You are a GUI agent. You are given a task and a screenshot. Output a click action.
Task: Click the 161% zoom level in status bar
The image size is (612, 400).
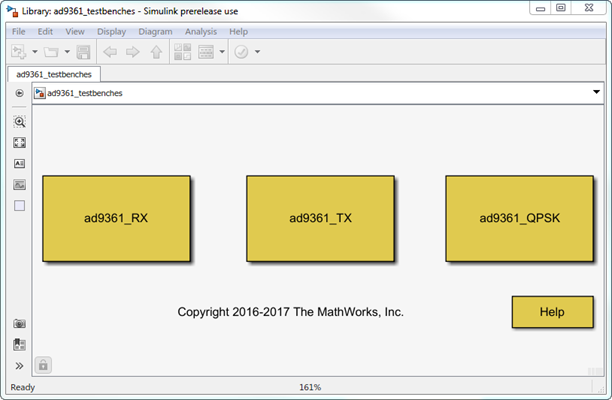[310, 387]
